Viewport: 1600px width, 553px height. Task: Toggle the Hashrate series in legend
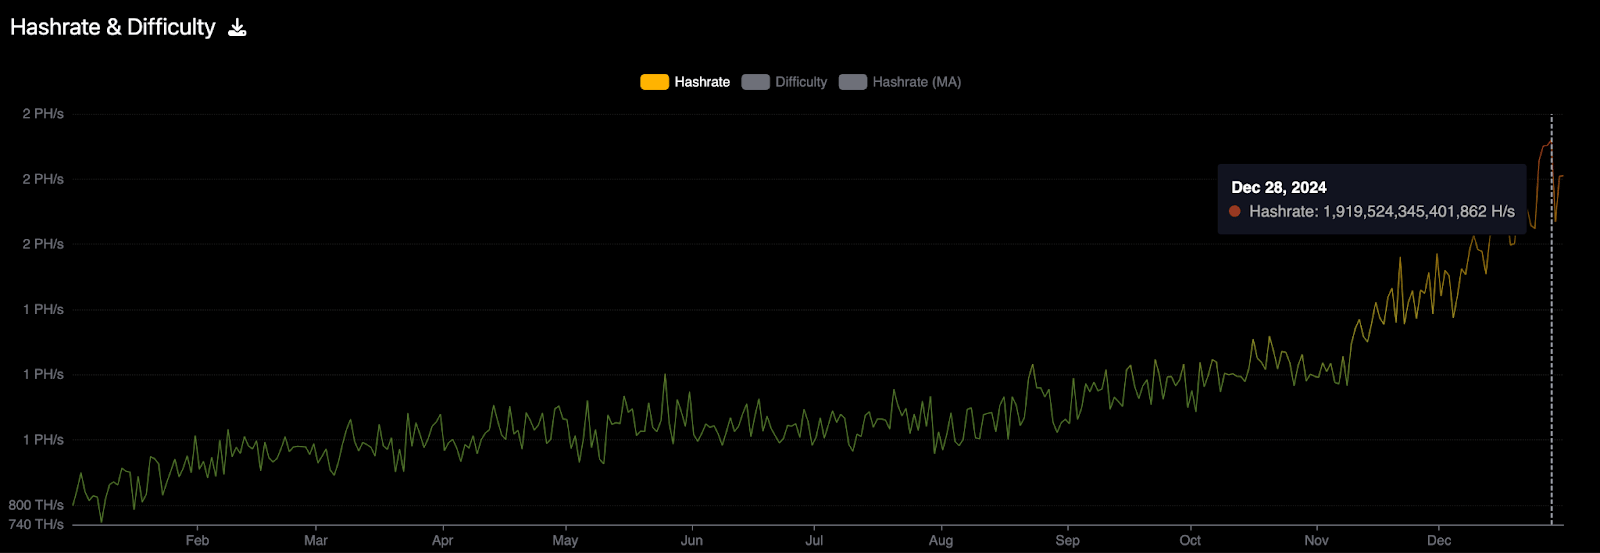tap(685, 82)
